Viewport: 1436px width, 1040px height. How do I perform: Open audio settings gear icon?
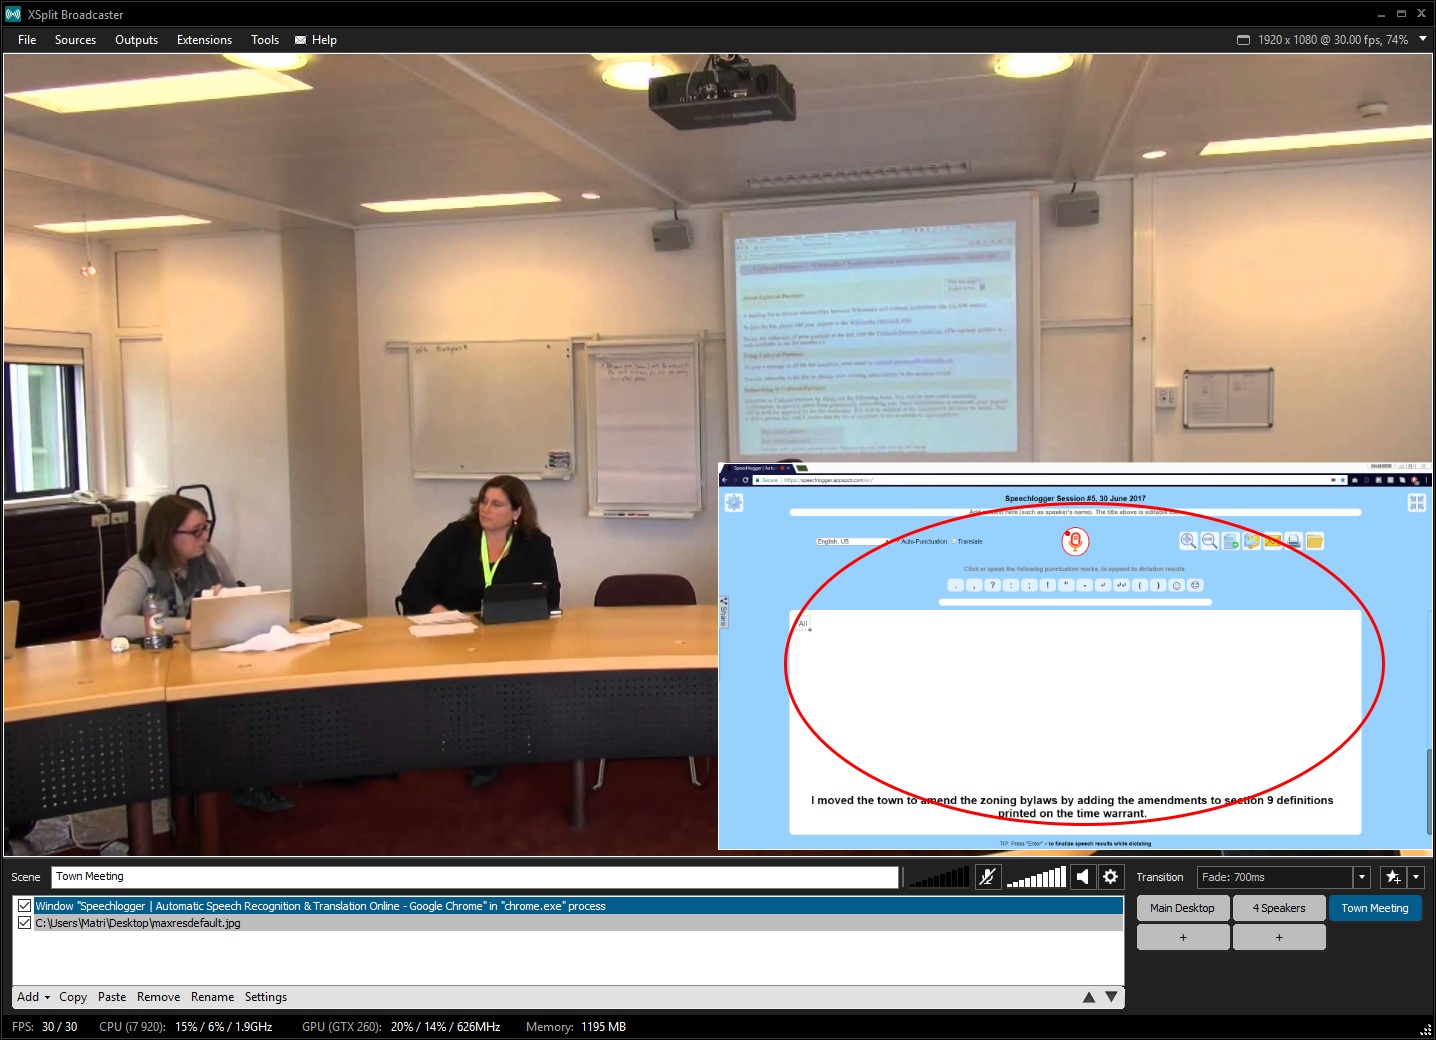point(1110,877)
